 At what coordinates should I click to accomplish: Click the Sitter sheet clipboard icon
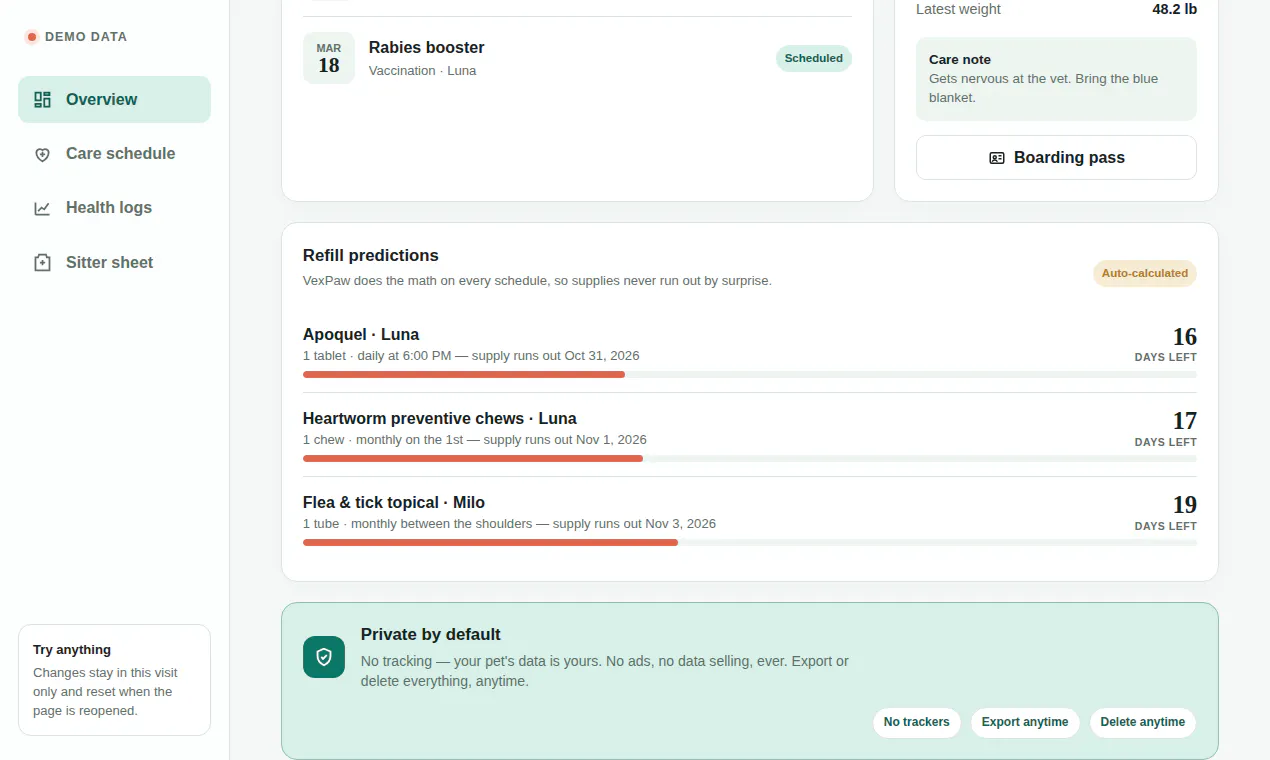click(42, 263)
